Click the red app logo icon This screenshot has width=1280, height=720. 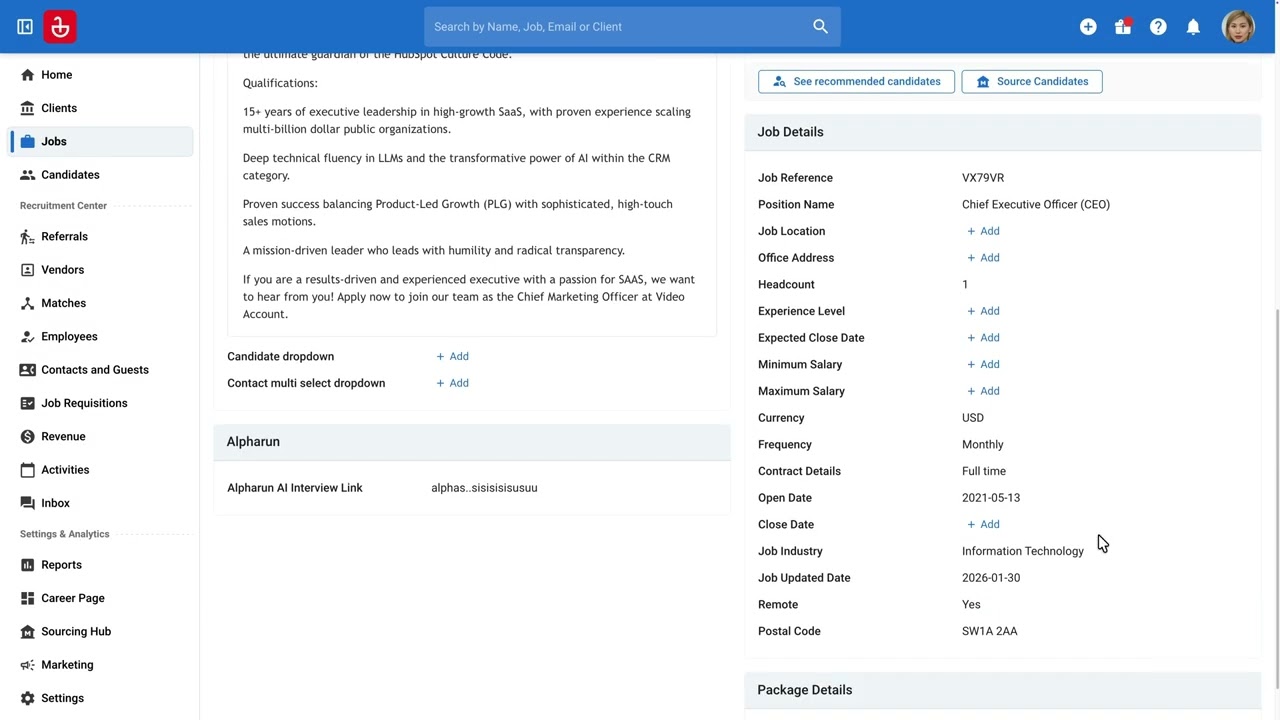[60, 27]
